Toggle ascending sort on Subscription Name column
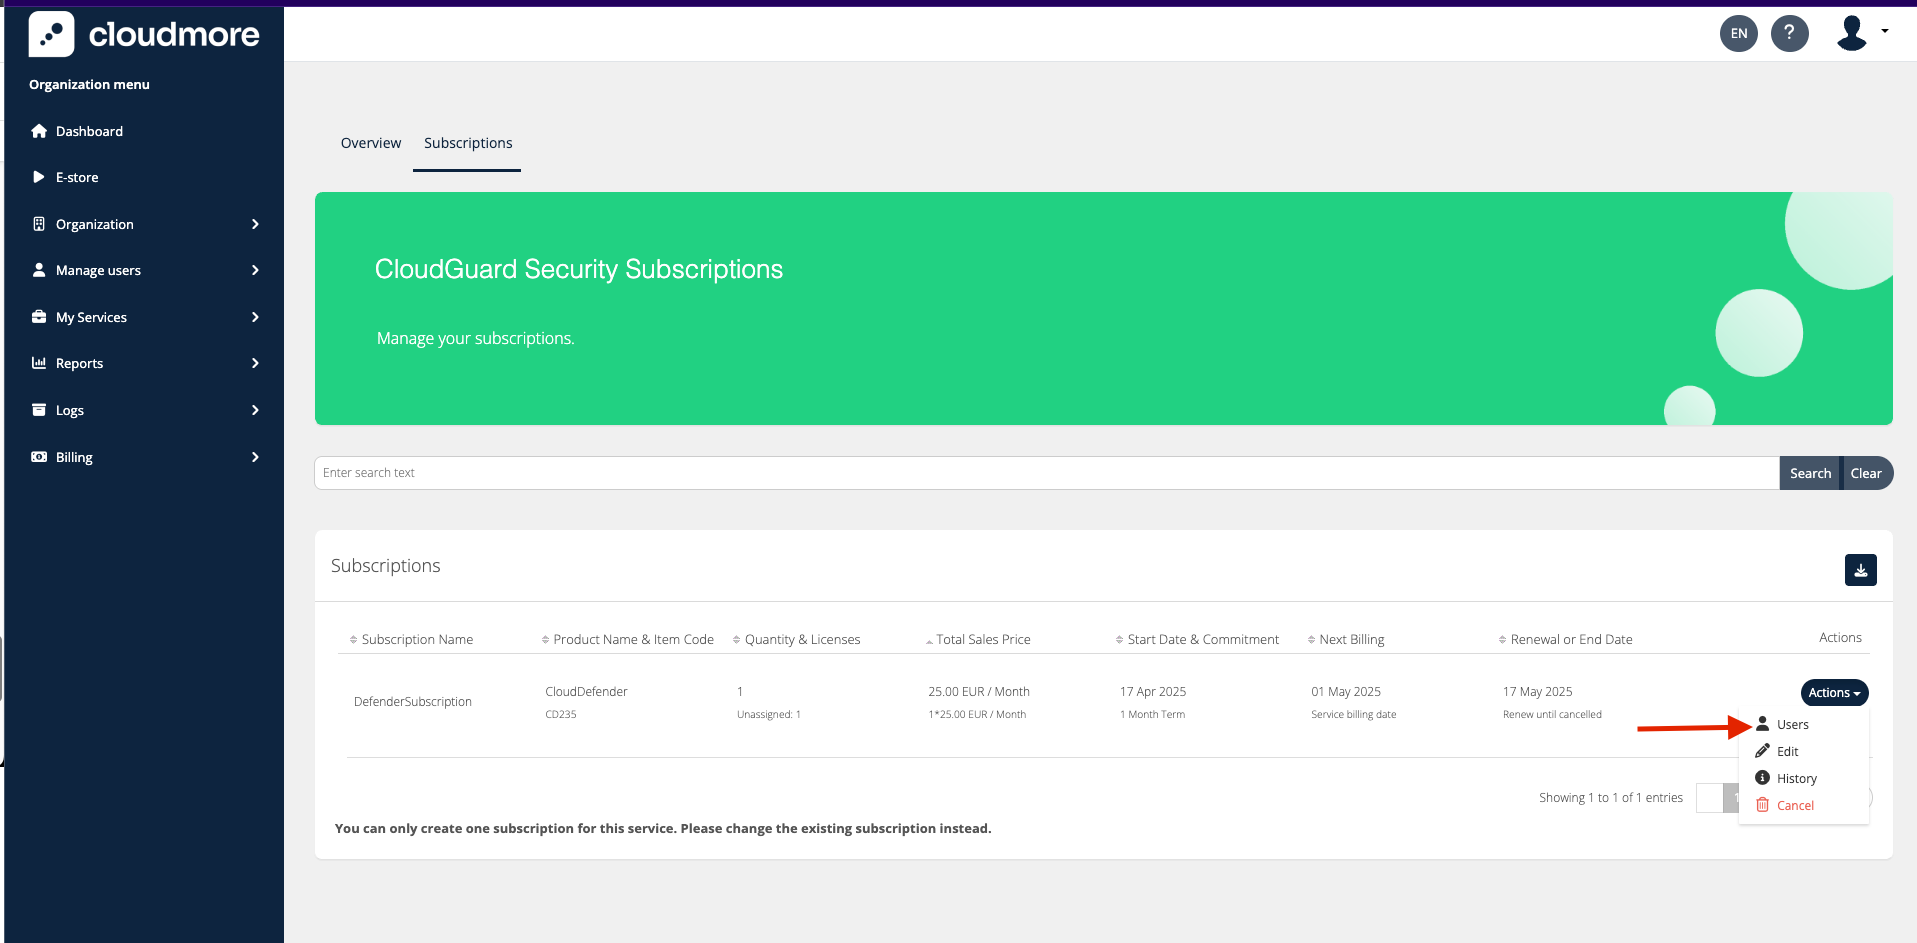 pos(352,638)
